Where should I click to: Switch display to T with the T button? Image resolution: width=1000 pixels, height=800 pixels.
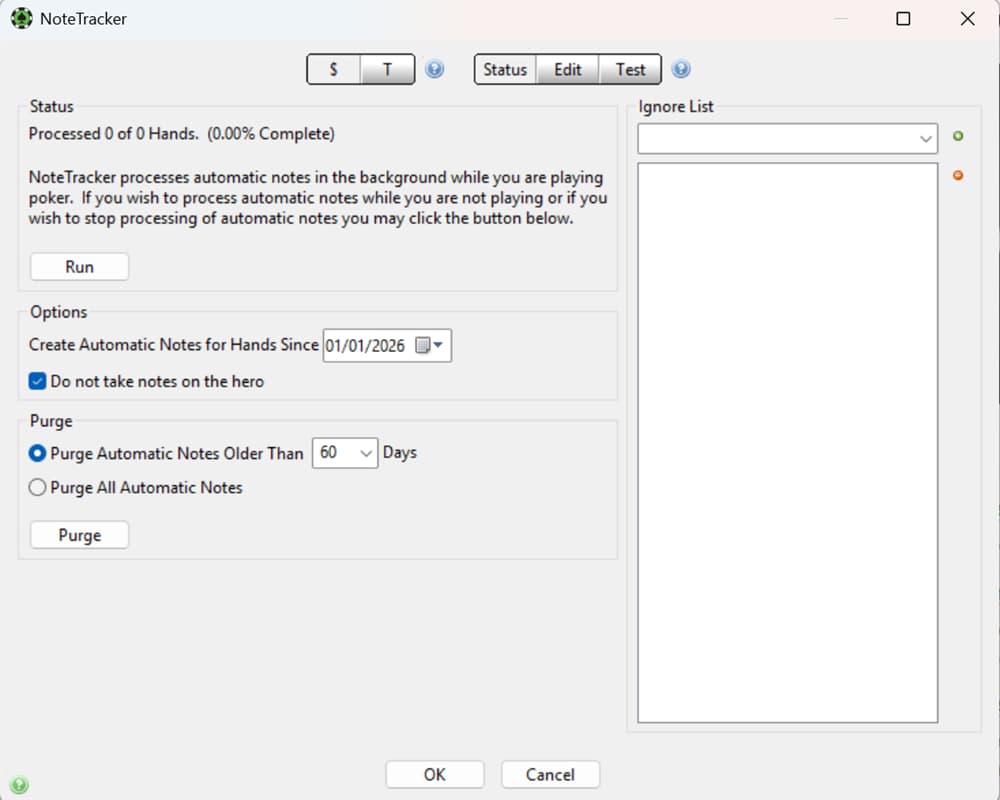(388, 69)
